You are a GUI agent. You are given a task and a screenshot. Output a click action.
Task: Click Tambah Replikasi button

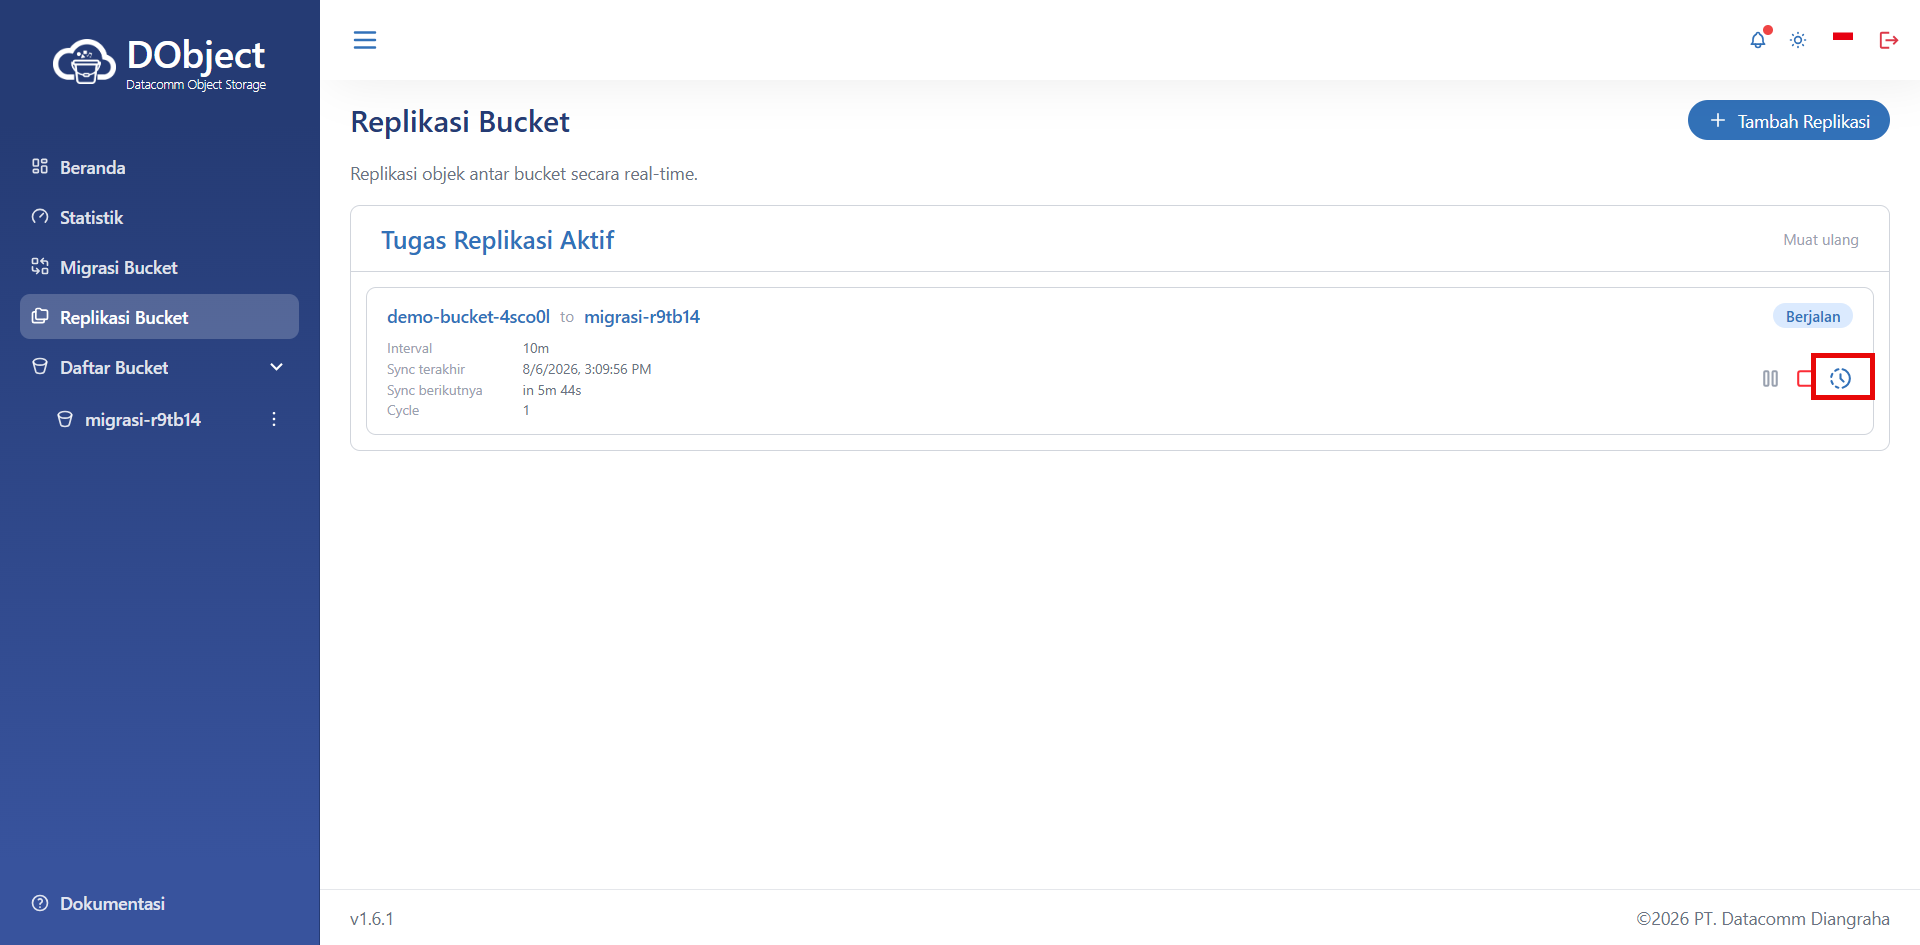click(x=1788, y=121)
